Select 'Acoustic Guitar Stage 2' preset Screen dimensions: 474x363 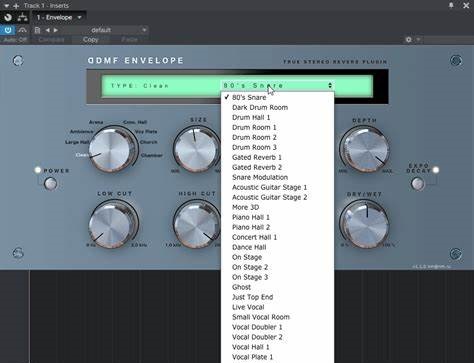tap(277, 198)
